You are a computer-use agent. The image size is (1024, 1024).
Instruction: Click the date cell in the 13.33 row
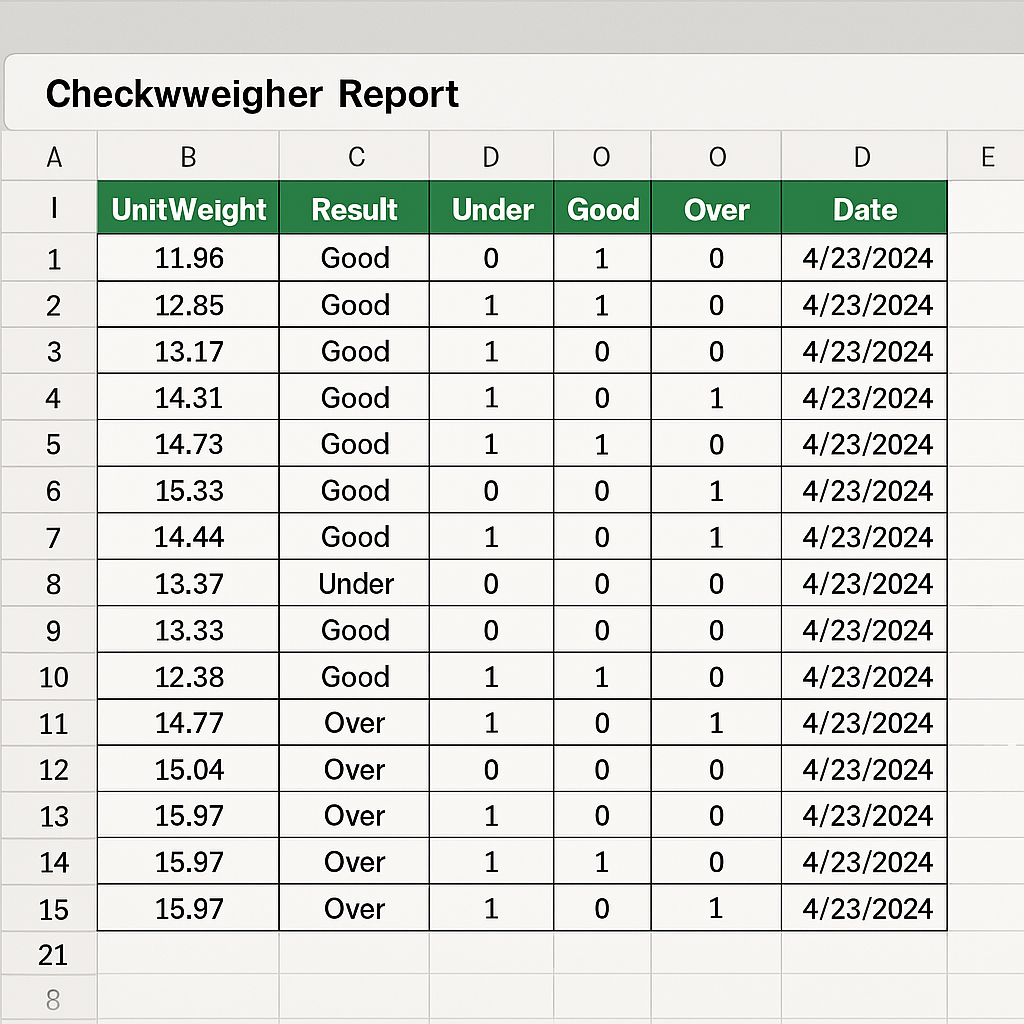tap(864, 630)
